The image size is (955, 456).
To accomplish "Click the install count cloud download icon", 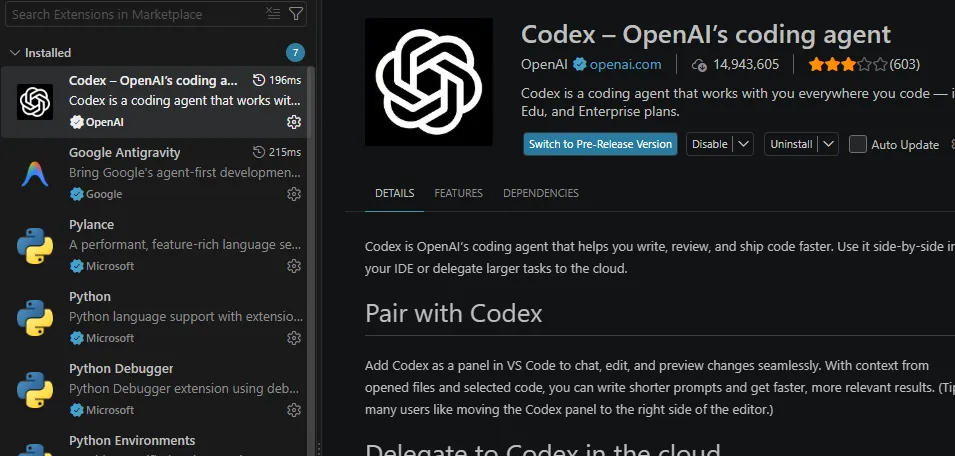I will pos(699,65).
